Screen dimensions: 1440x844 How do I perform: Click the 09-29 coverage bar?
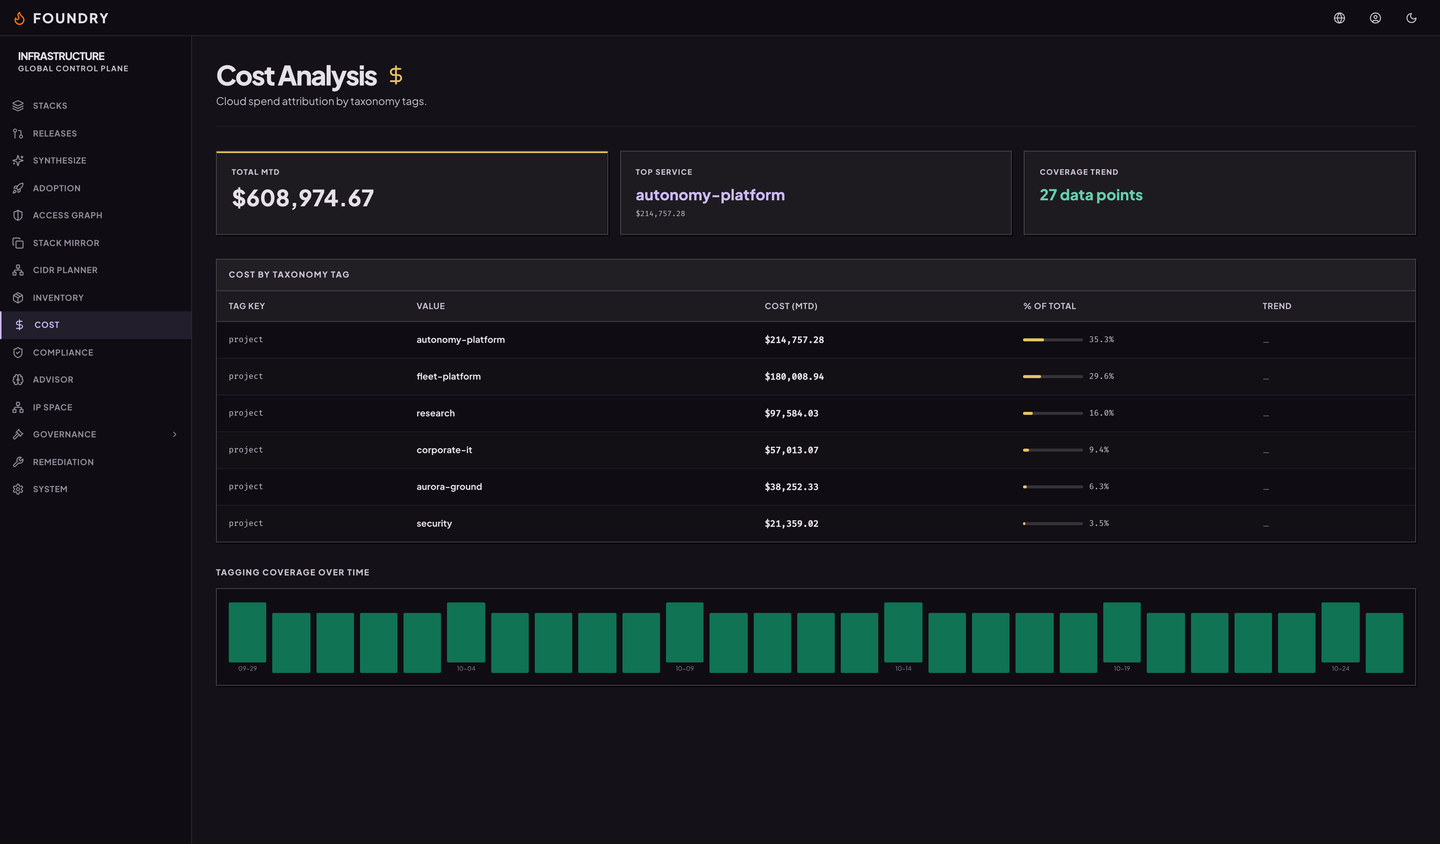tap(247, 632)
